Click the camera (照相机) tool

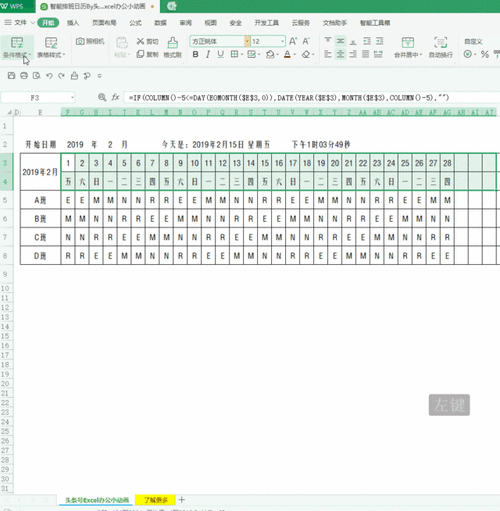(90, 41)
